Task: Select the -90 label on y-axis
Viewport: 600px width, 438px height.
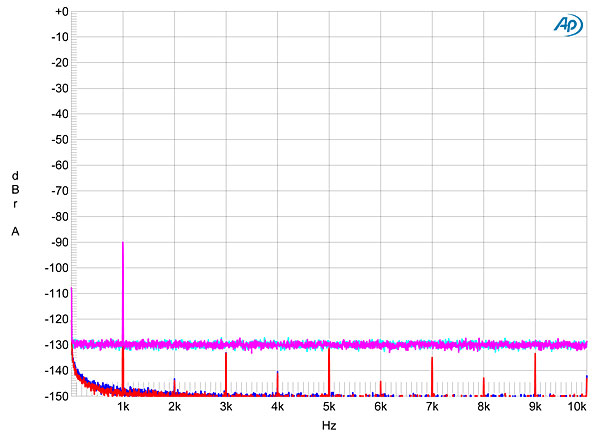Action: click(60, 242)
